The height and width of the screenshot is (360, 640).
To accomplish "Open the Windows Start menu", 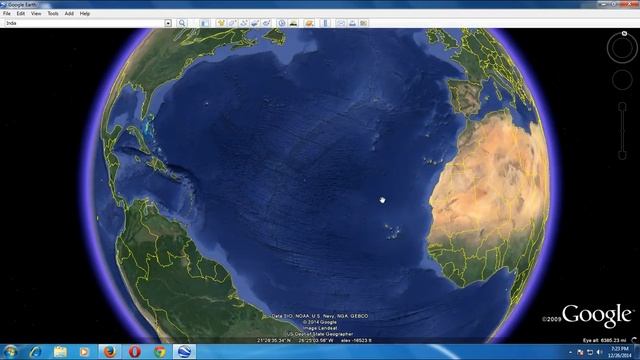I will click(10, 351).
